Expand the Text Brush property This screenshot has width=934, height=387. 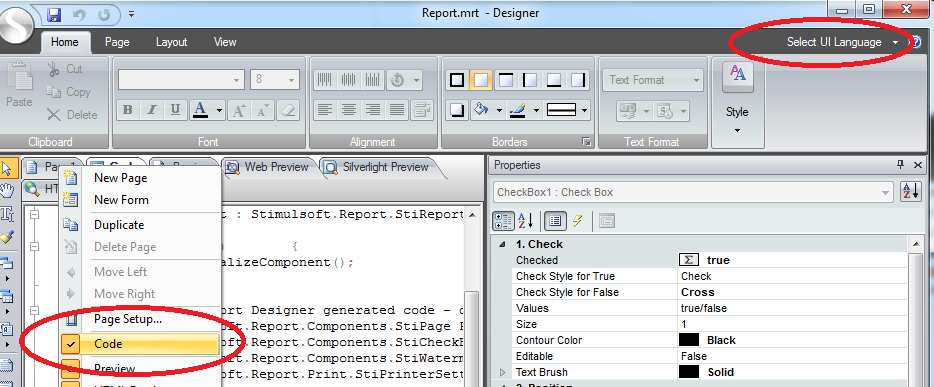pyautogui.click(x=503, y=373)
